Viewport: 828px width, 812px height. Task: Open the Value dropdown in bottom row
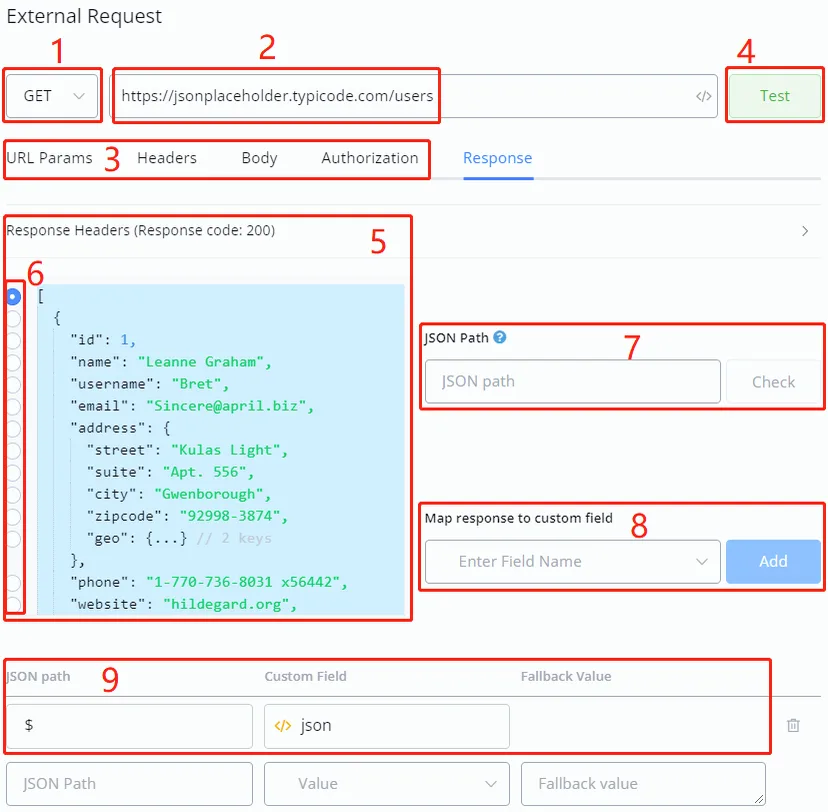[387, 784]
